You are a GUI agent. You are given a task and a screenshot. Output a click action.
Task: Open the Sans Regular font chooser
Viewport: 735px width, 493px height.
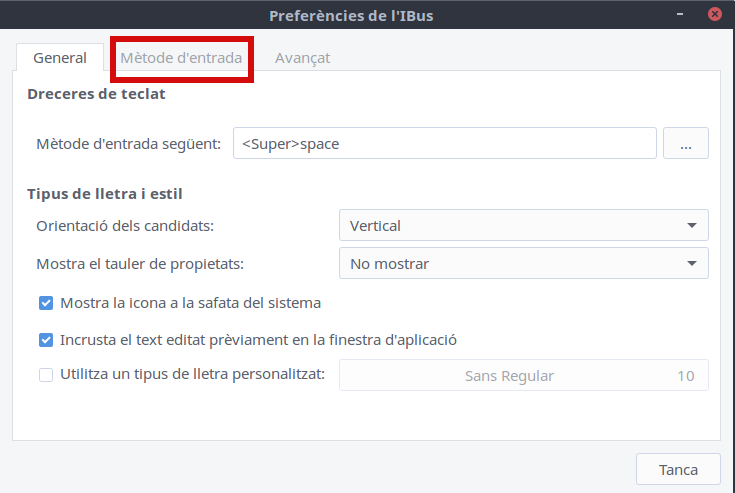click(509, 376)
